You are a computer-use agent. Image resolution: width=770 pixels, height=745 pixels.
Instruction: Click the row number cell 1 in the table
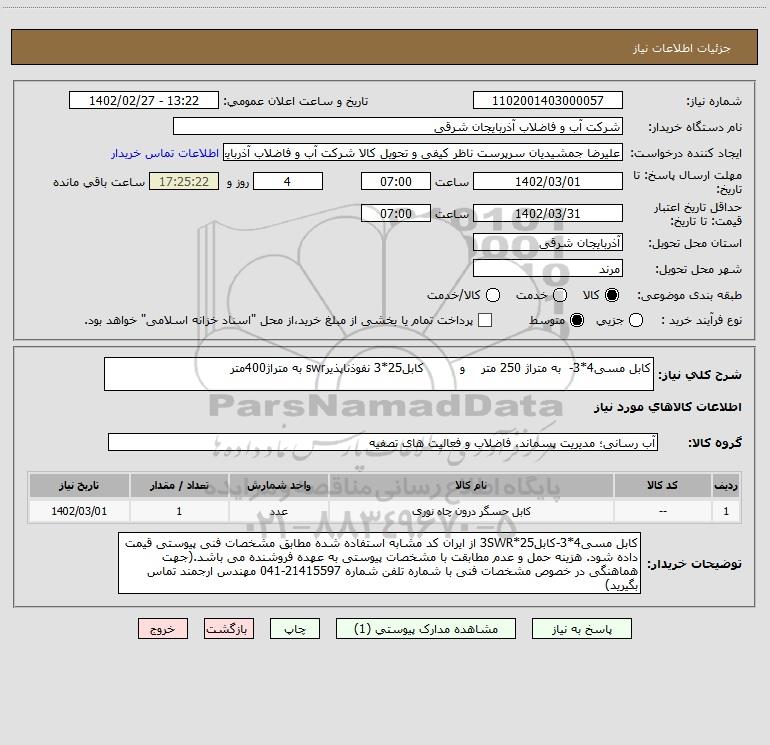[726, 511]
